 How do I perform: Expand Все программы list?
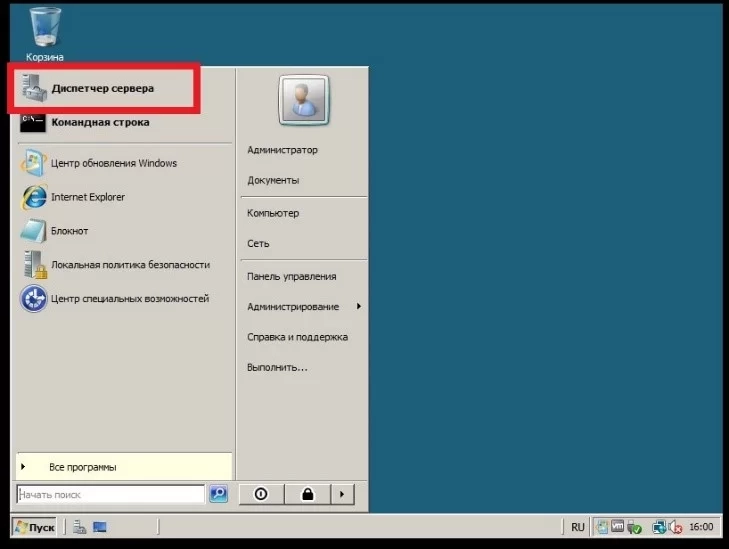point(124,467)
